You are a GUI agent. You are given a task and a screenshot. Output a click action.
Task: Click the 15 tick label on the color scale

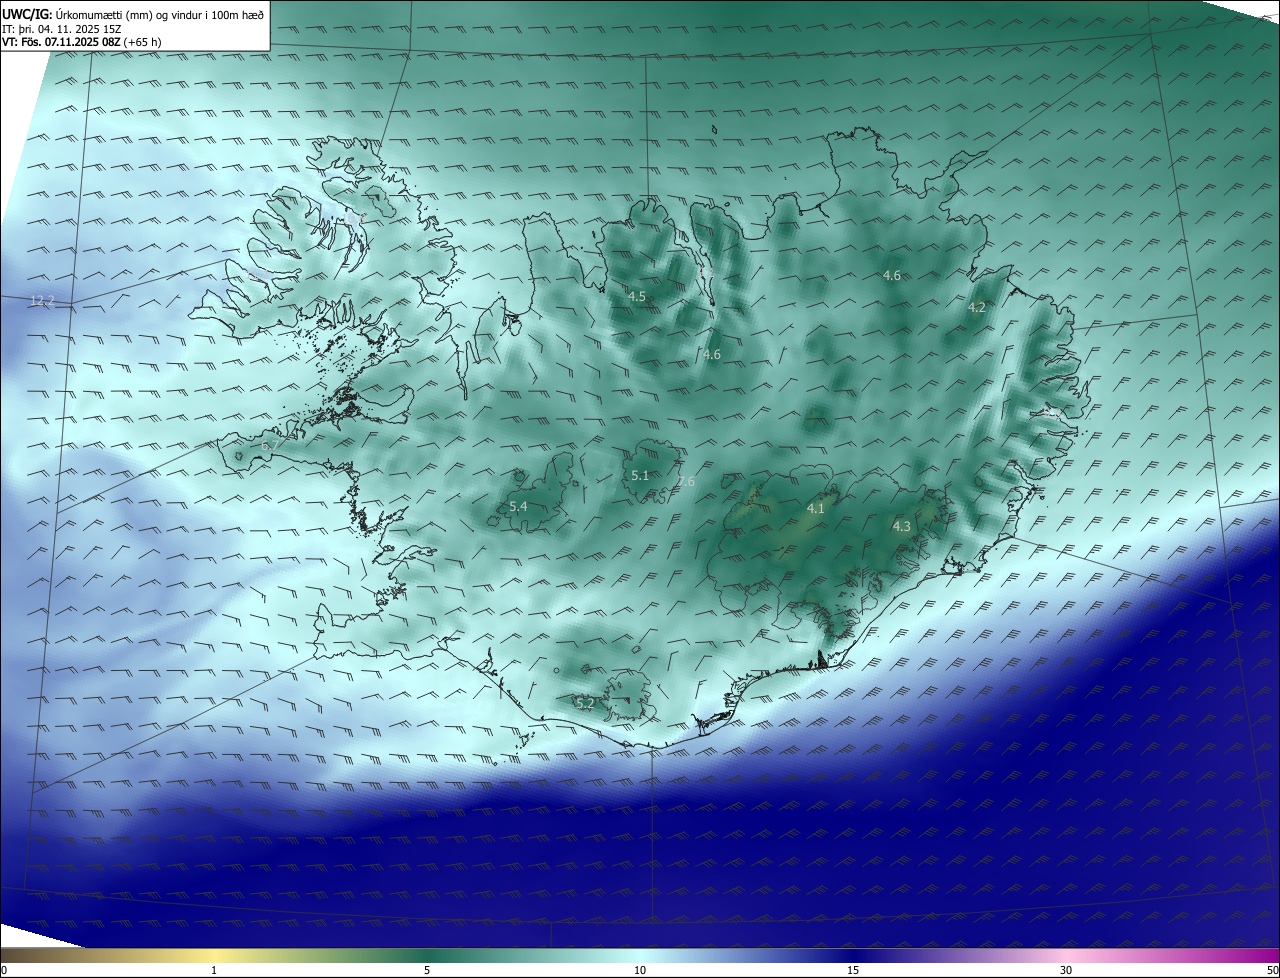coord(853,970)
